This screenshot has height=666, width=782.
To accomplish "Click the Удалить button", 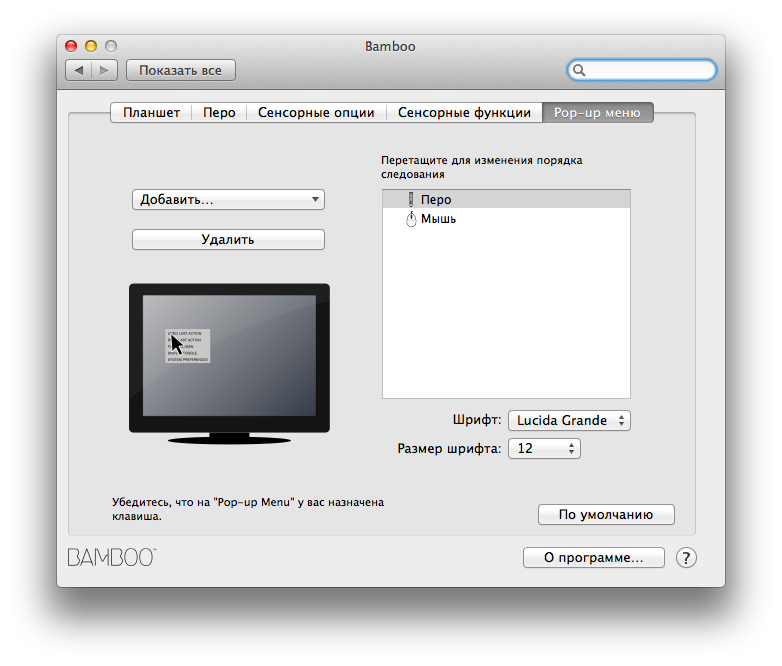I will 228,239.
